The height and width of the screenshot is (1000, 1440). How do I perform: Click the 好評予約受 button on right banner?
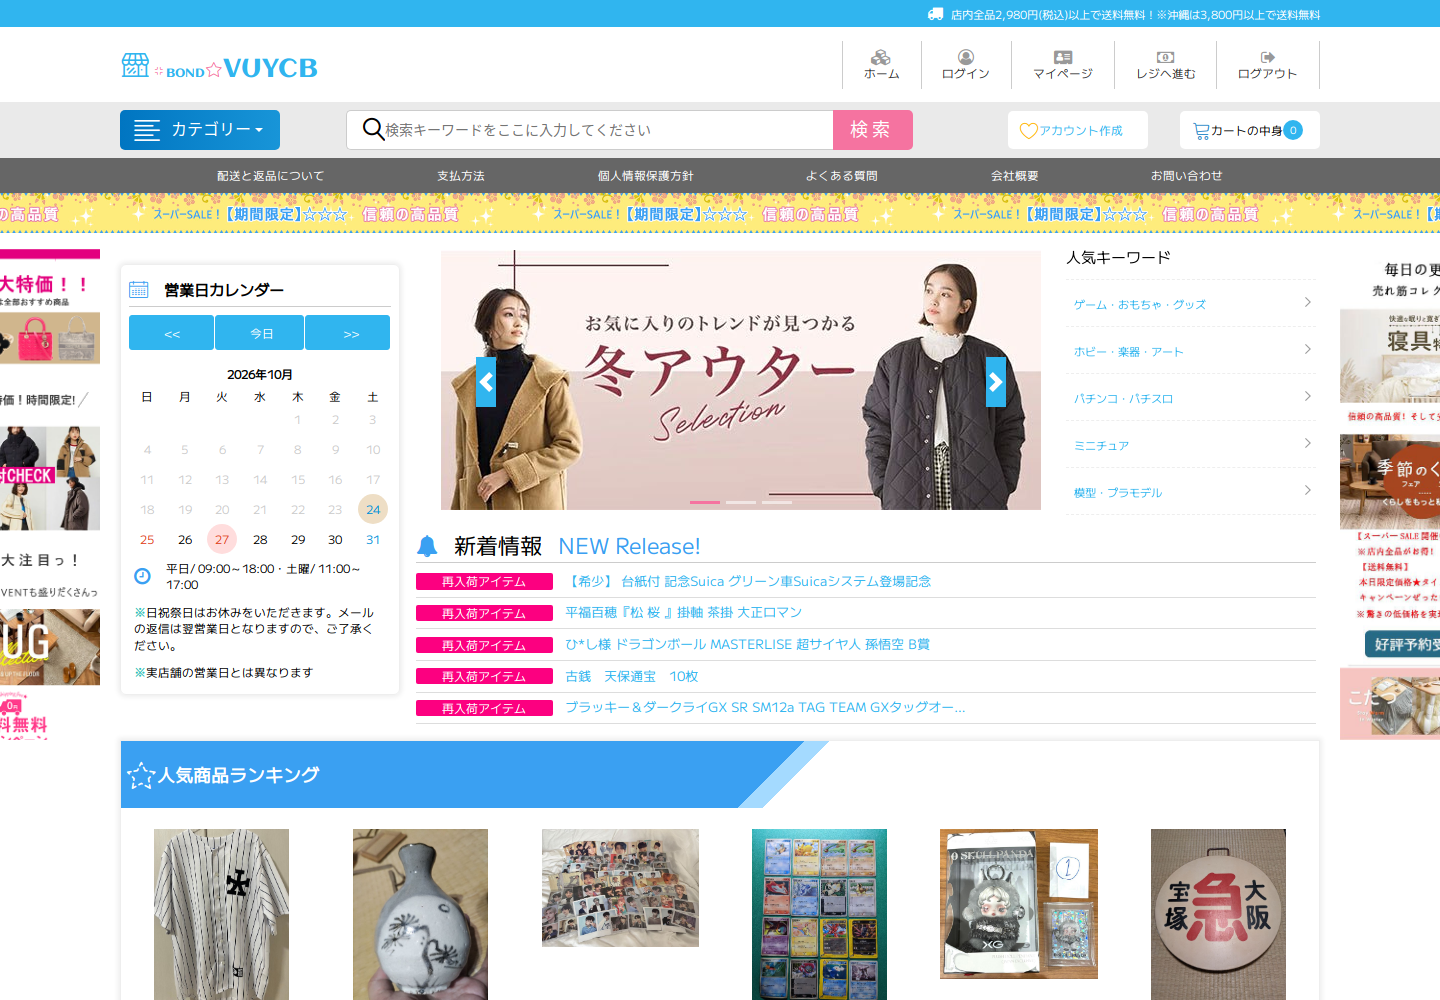pyautogui.click(x=1403, y=644)
